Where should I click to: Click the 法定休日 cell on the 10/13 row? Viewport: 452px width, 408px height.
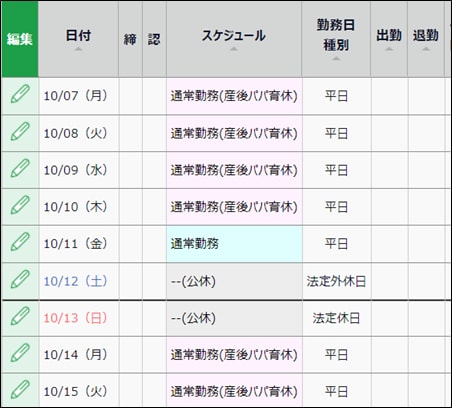point(336,318)
